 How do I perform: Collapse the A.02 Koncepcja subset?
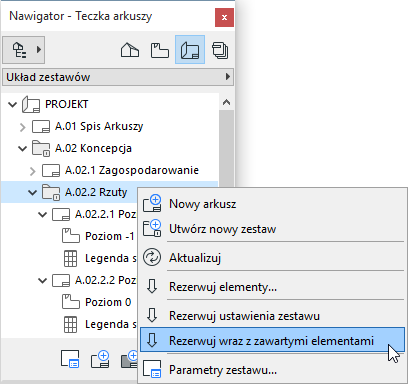click(22, 149)
